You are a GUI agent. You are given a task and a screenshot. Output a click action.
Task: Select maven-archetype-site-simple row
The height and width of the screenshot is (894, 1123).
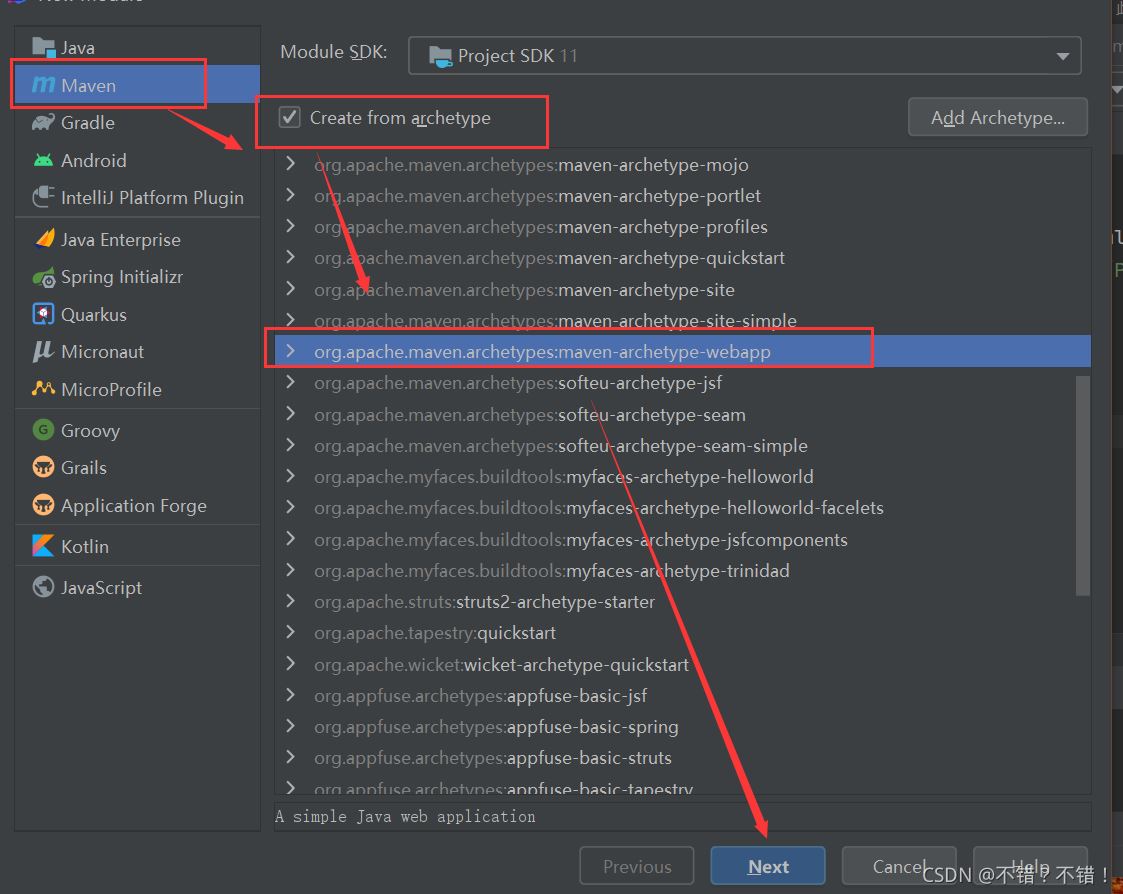click(x=683, y=320)
